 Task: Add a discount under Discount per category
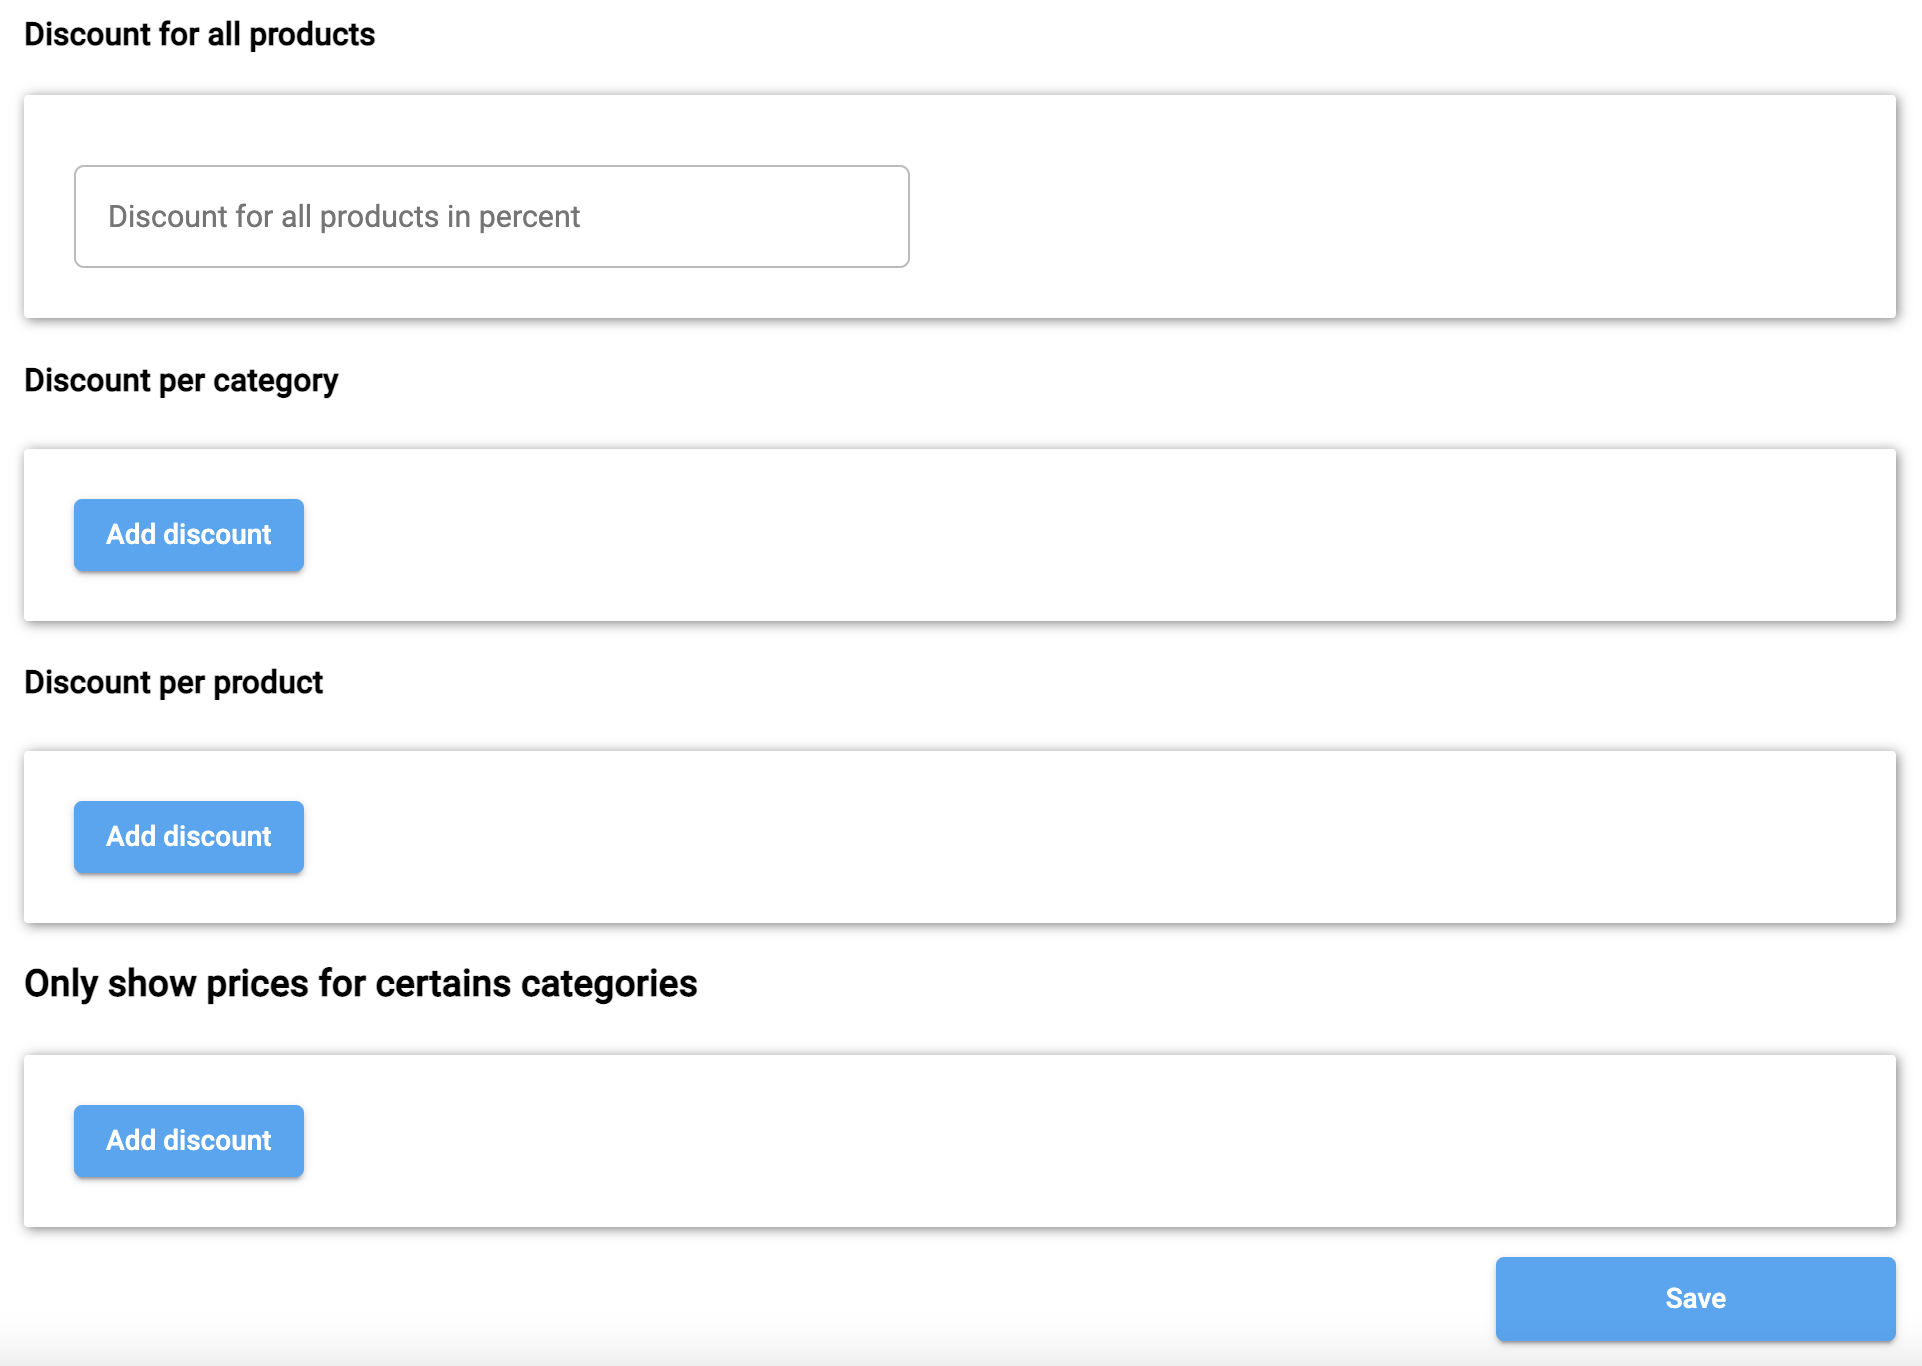189,535
